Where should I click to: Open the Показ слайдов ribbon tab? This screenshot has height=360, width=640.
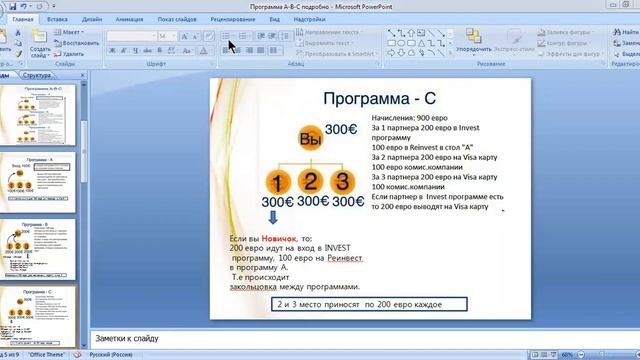pyautogui.click(x=177, y=19)
